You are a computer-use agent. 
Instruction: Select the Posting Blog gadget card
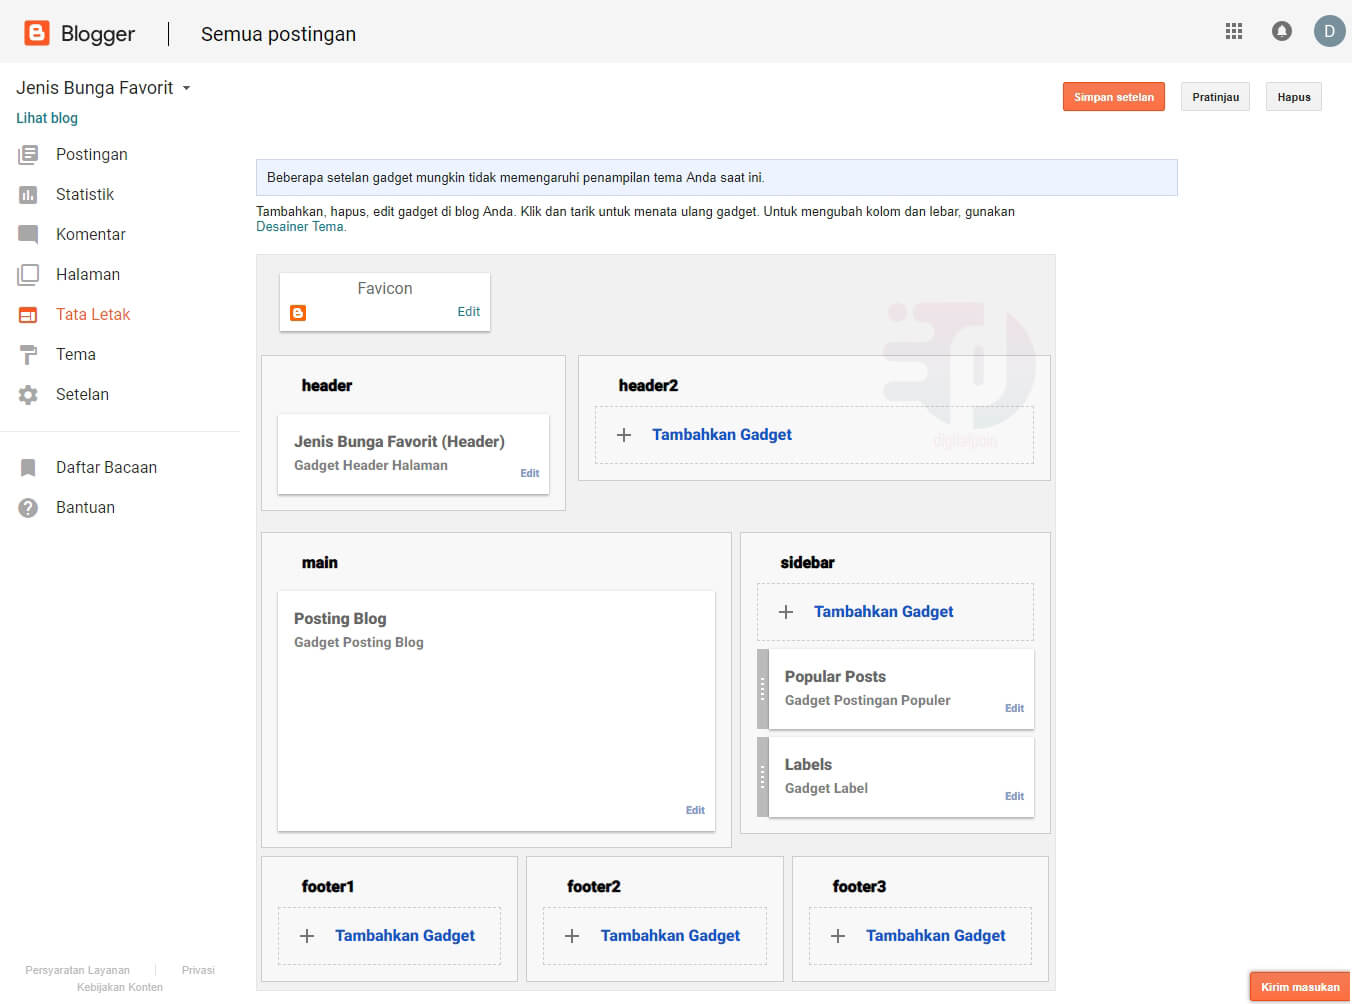click(x=496, y=711)
